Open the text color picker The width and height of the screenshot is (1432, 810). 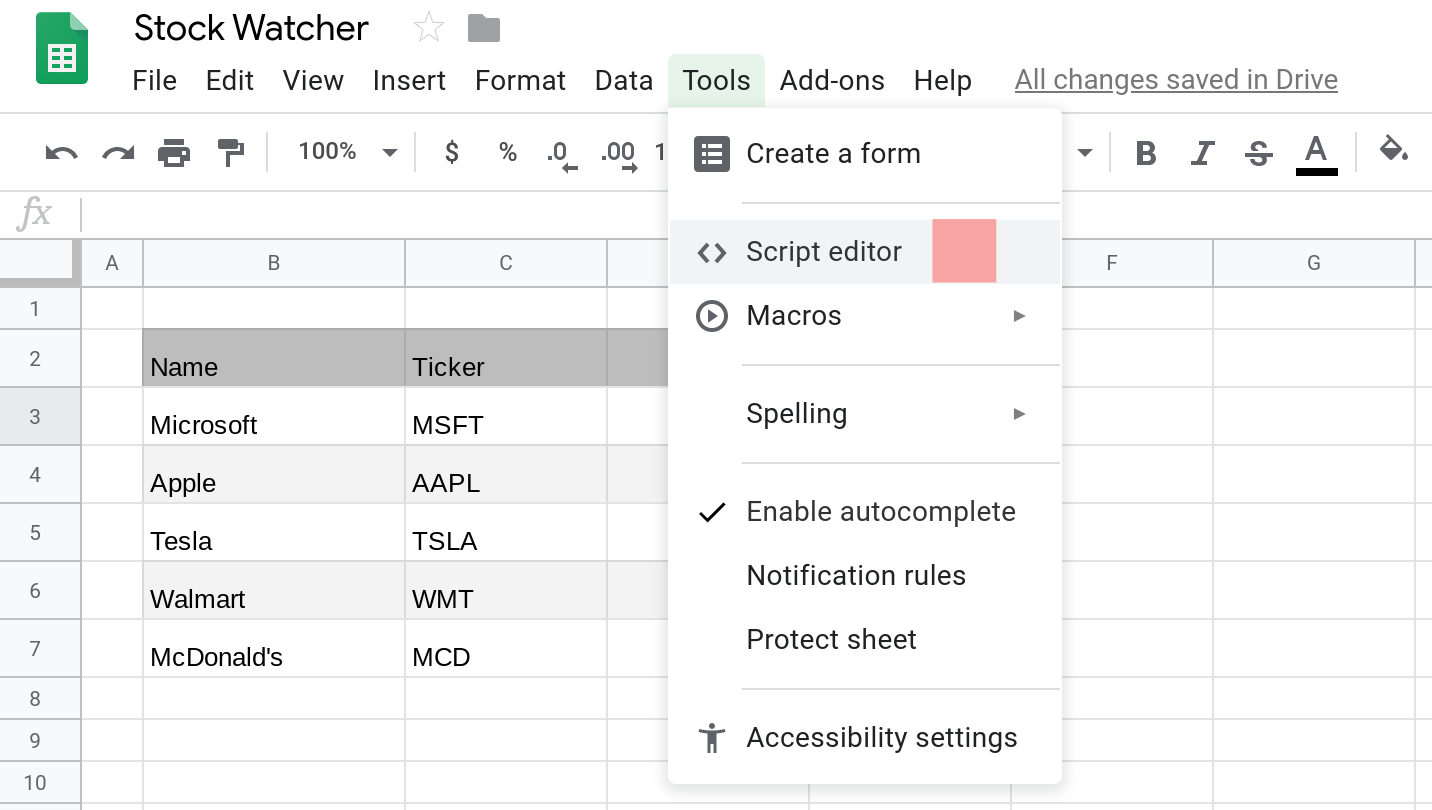pyautogui.click(x=1316, y=154)
